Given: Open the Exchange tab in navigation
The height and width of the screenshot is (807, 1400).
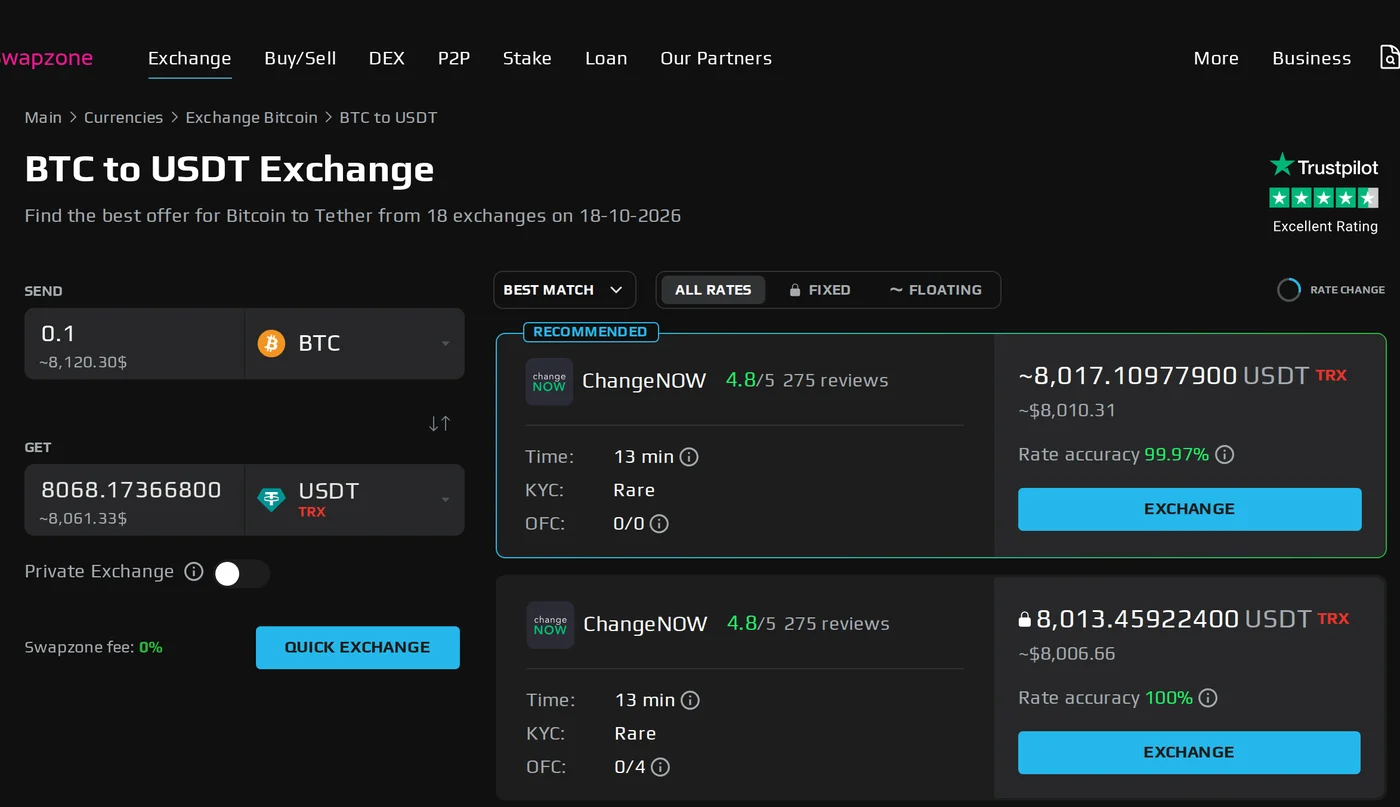Looking at the screenshot, I should [x=190, y=58].
